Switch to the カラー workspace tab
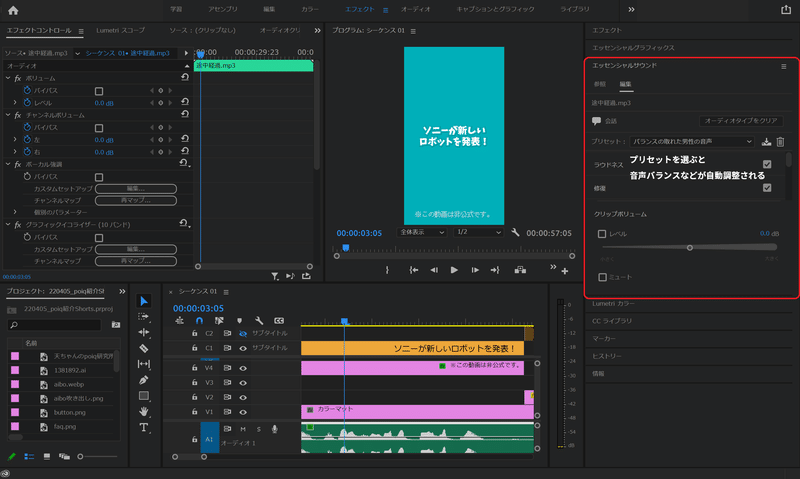 [x=311, y=9]
